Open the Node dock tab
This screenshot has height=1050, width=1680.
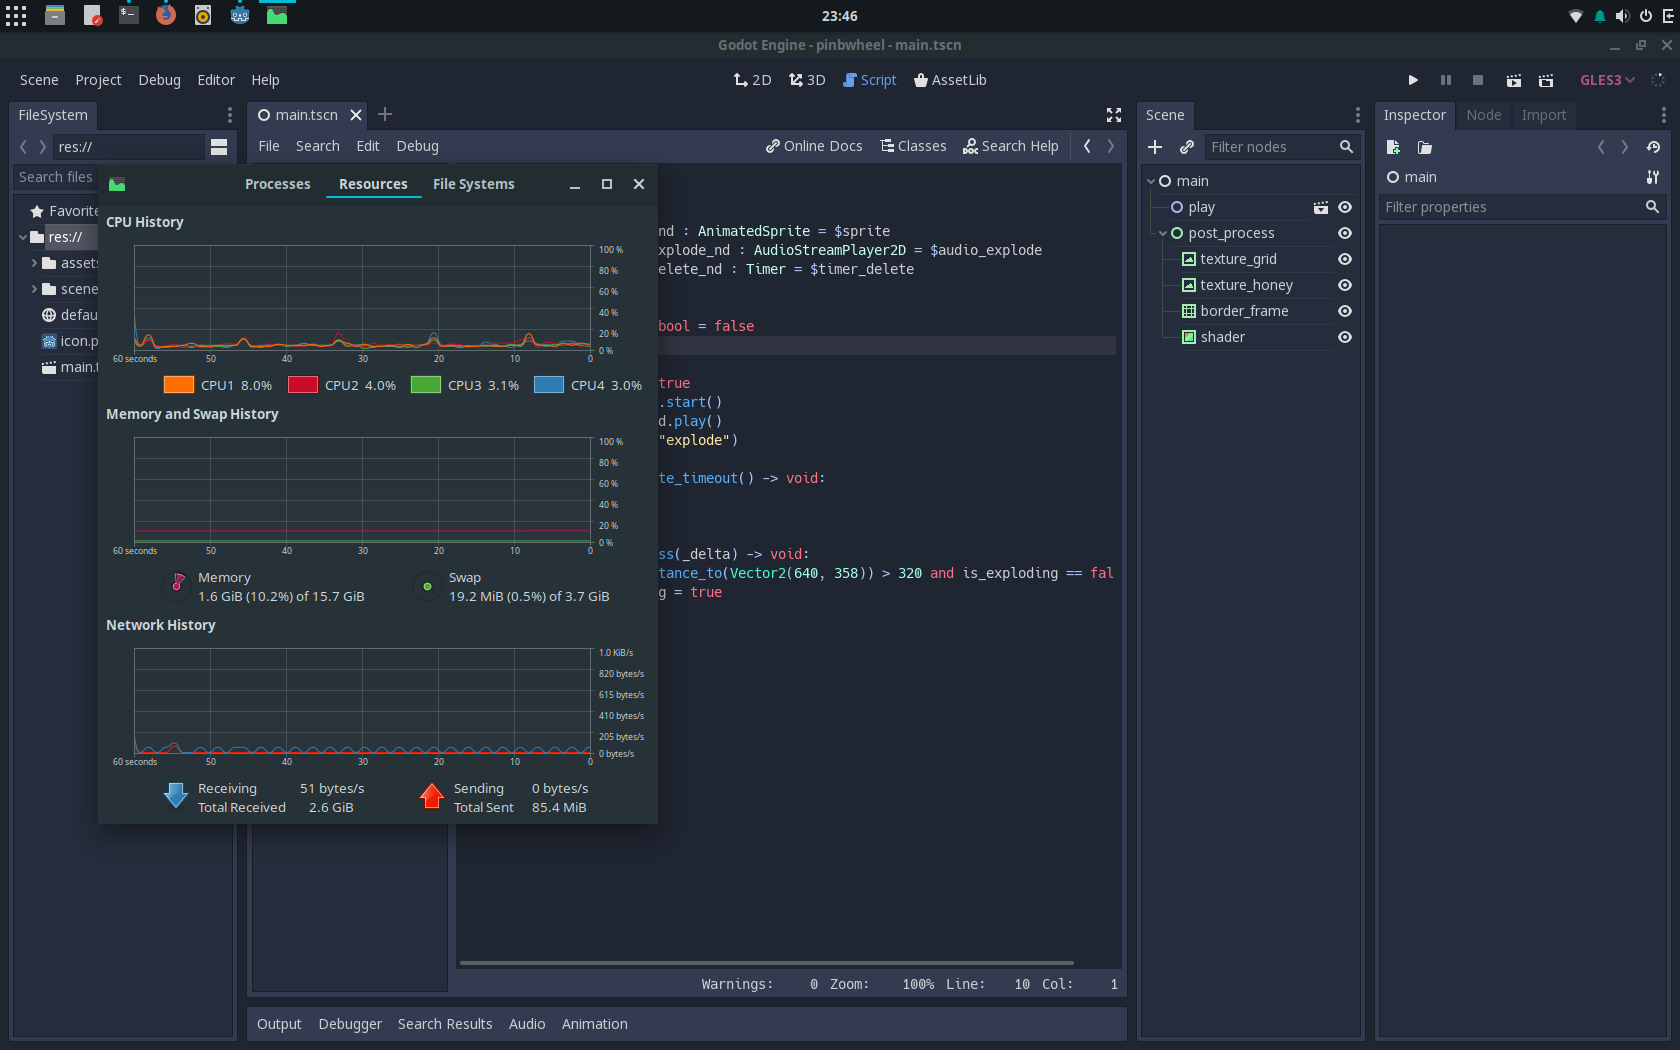pyautogui.click(x=1483, y=115)
